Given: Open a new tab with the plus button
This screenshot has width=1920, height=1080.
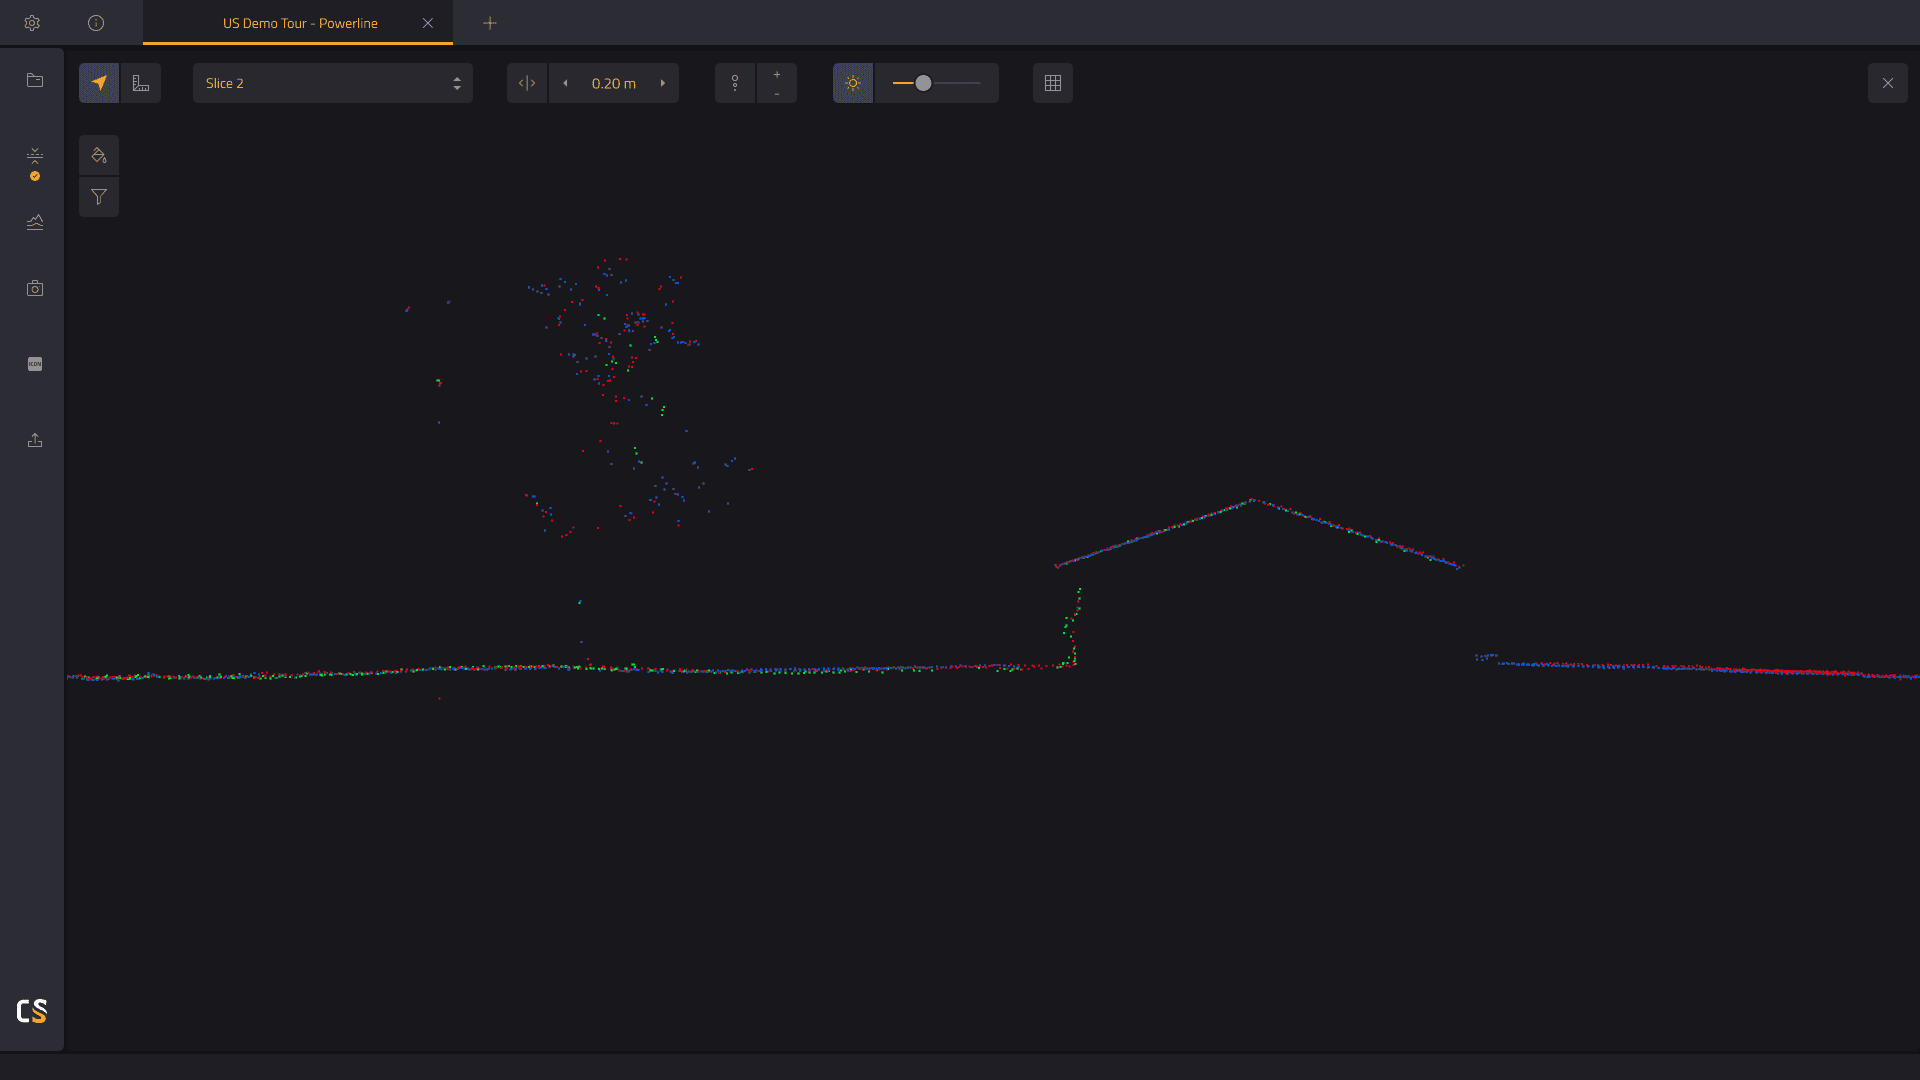Looking at the screenshot, I should 490,23.
